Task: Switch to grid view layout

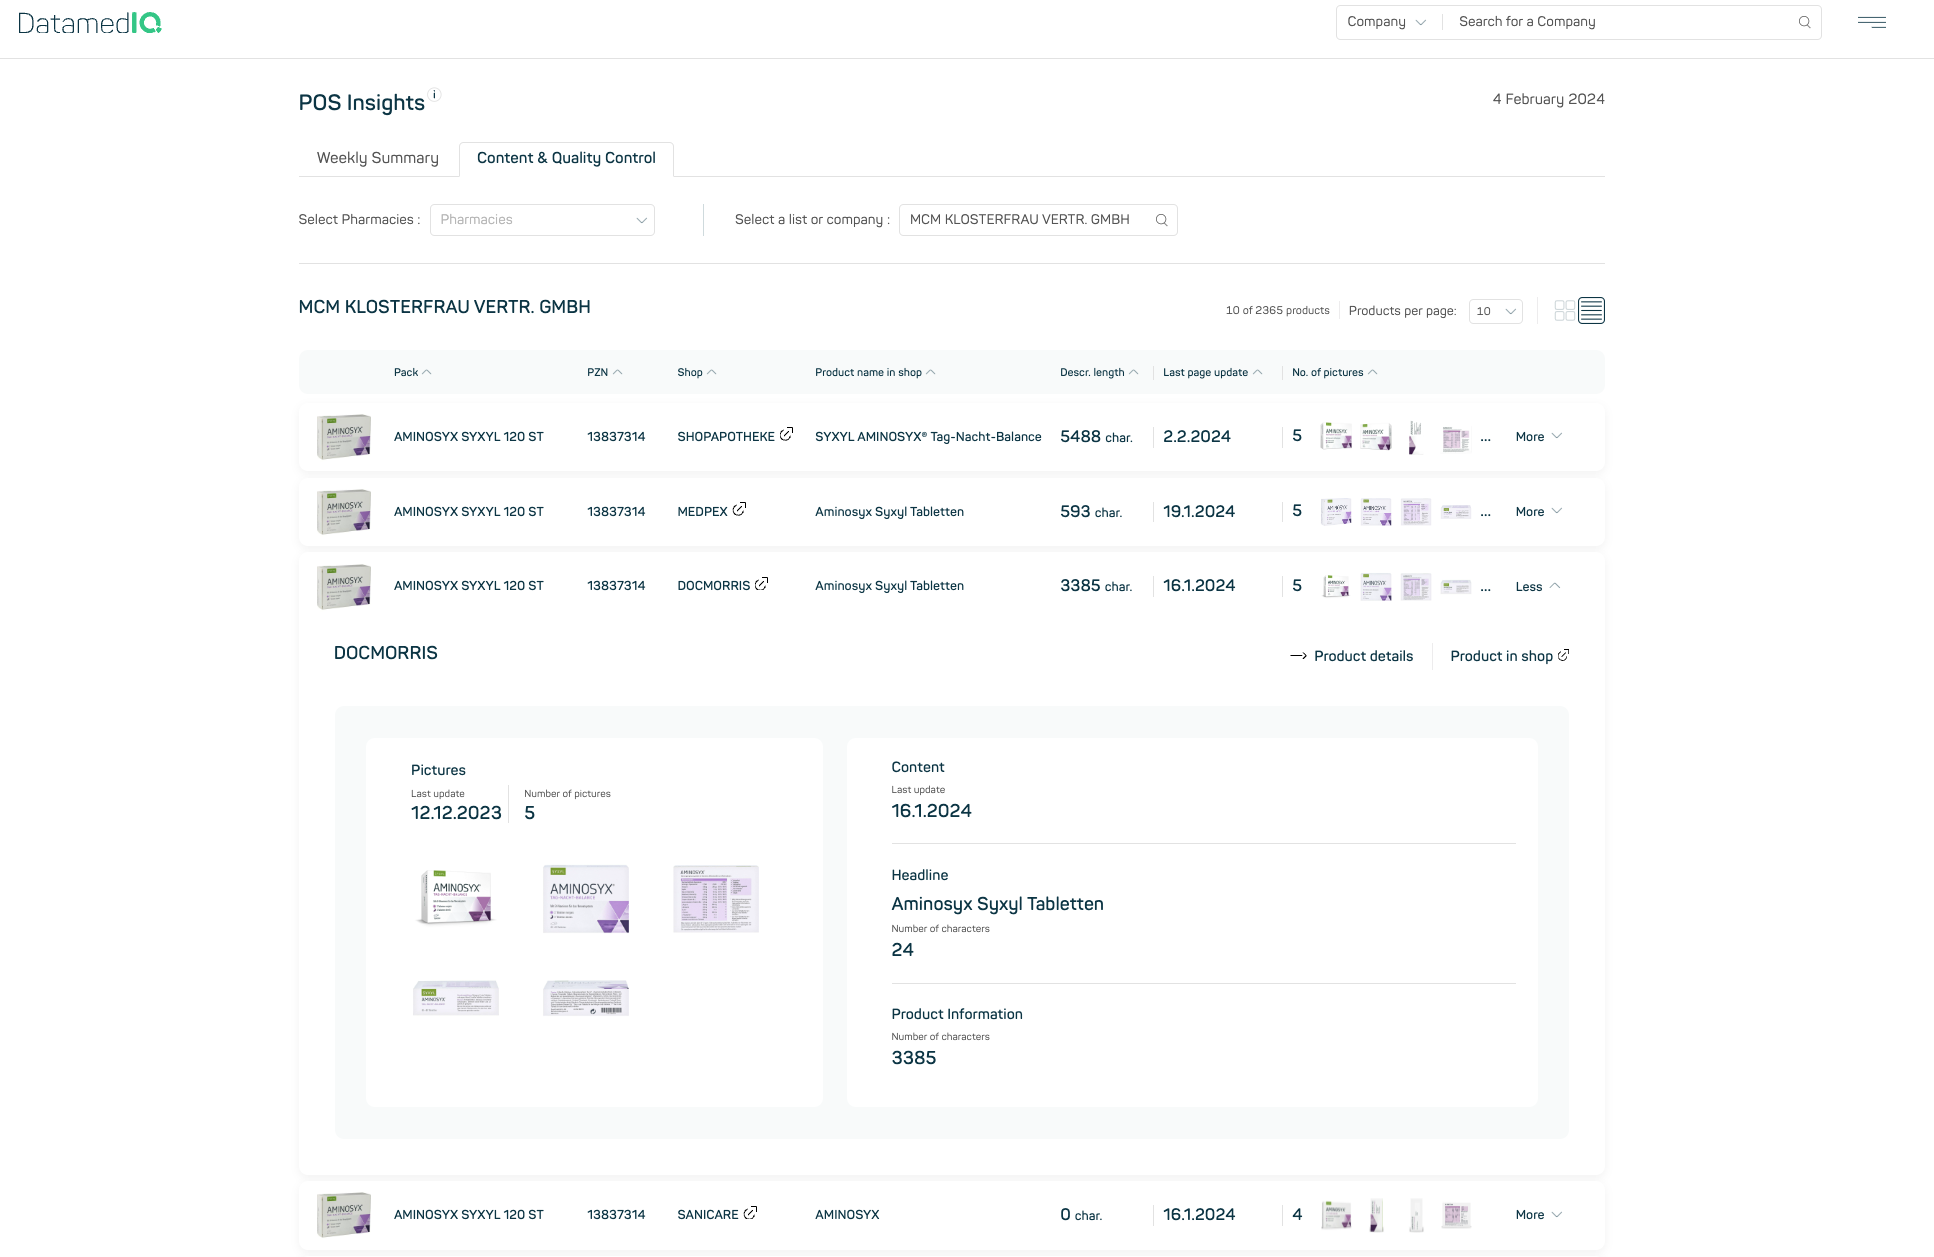Action: pos(1564,311)
